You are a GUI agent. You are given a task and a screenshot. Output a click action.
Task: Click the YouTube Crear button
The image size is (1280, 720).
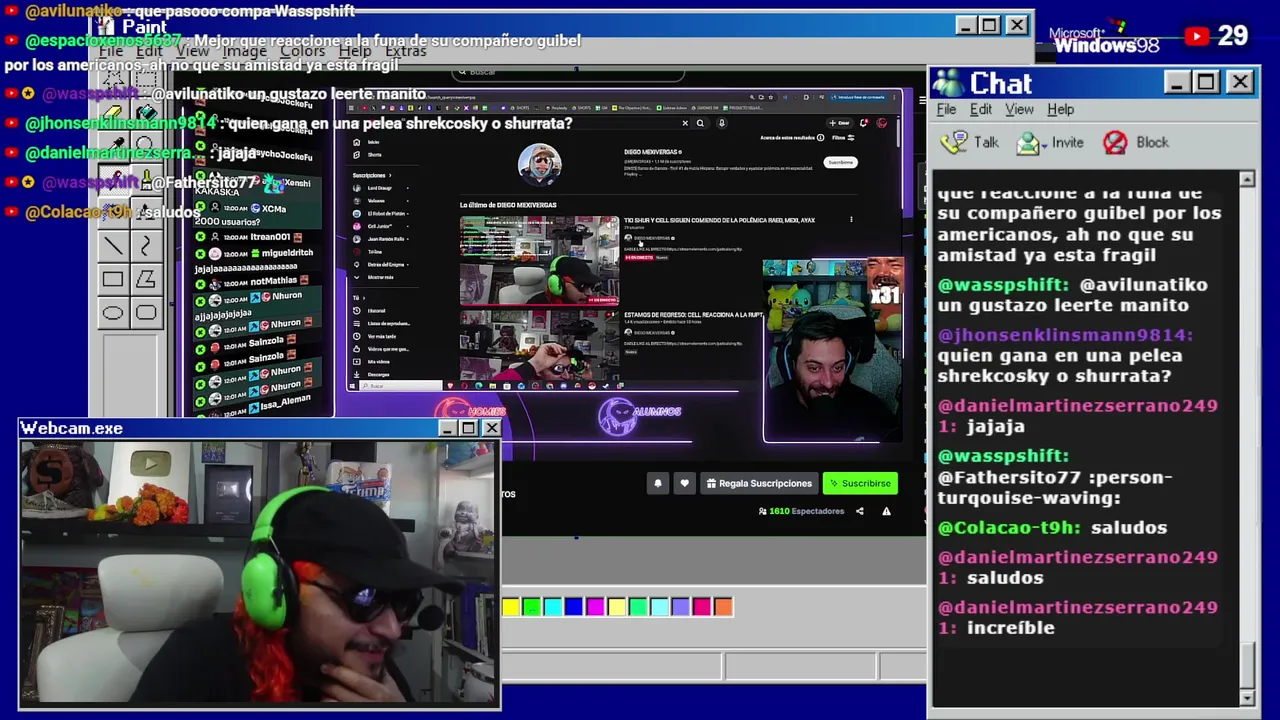pos(840,123)
